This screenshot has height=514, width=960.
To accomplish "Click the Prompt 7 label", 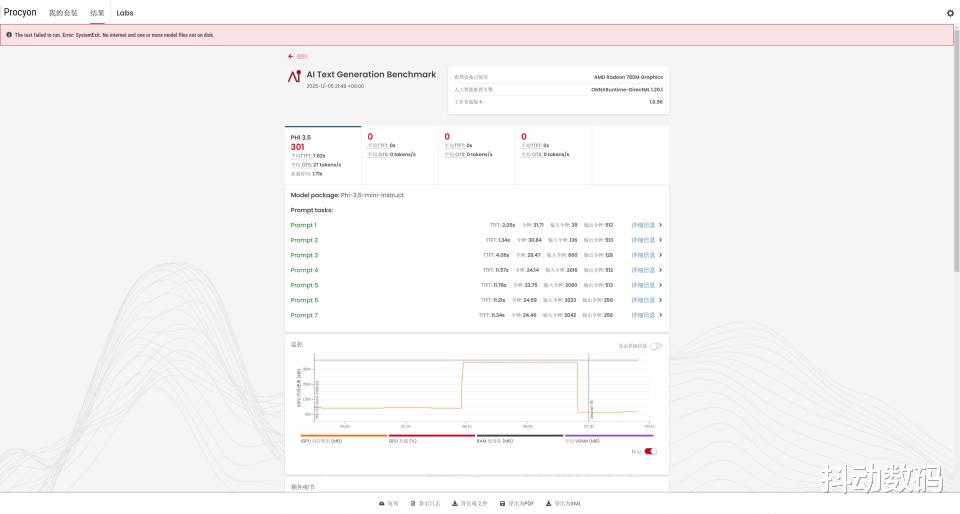I will coord(304,315).
